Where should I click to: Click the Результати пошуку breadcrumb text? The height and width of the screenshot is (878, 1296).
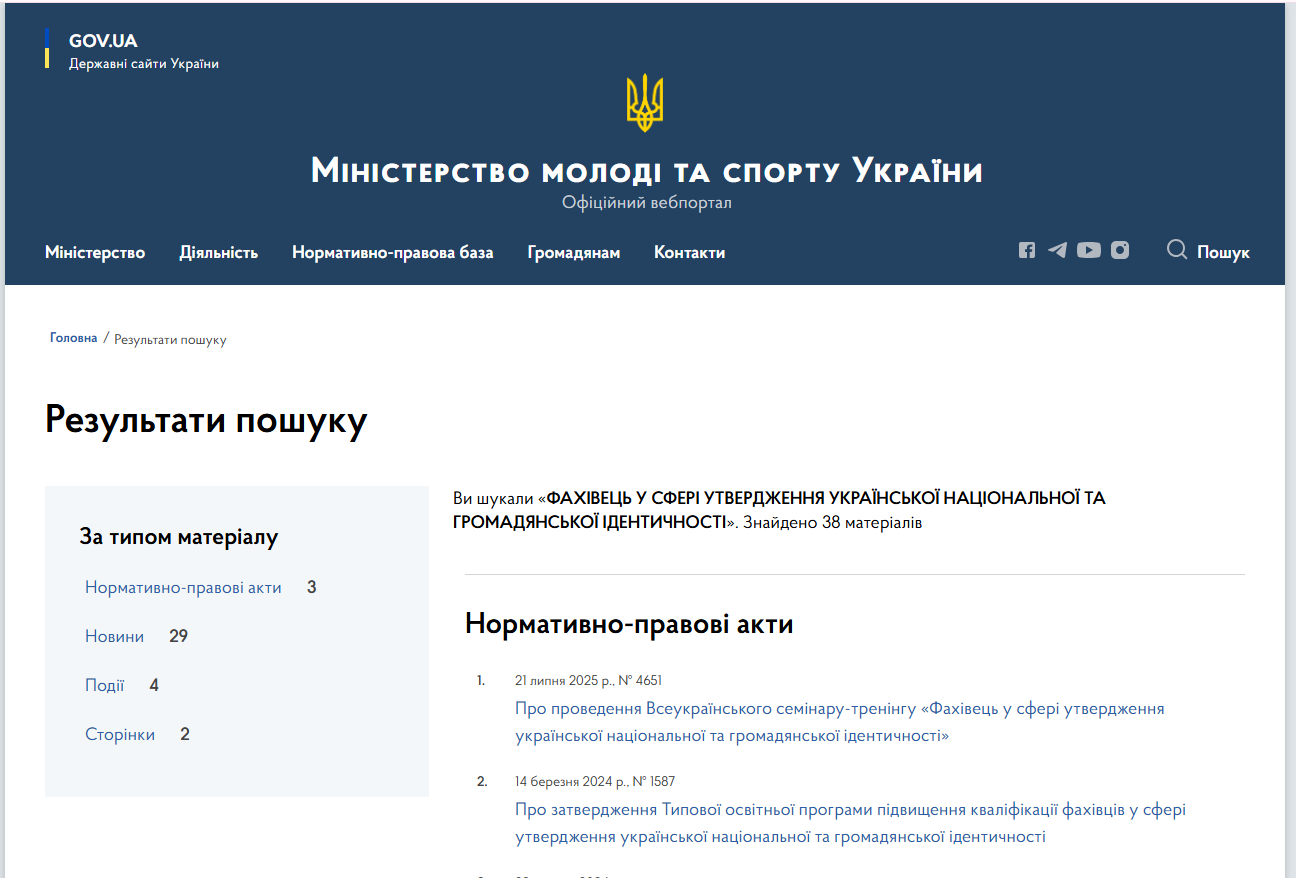(x=170, y=340)
